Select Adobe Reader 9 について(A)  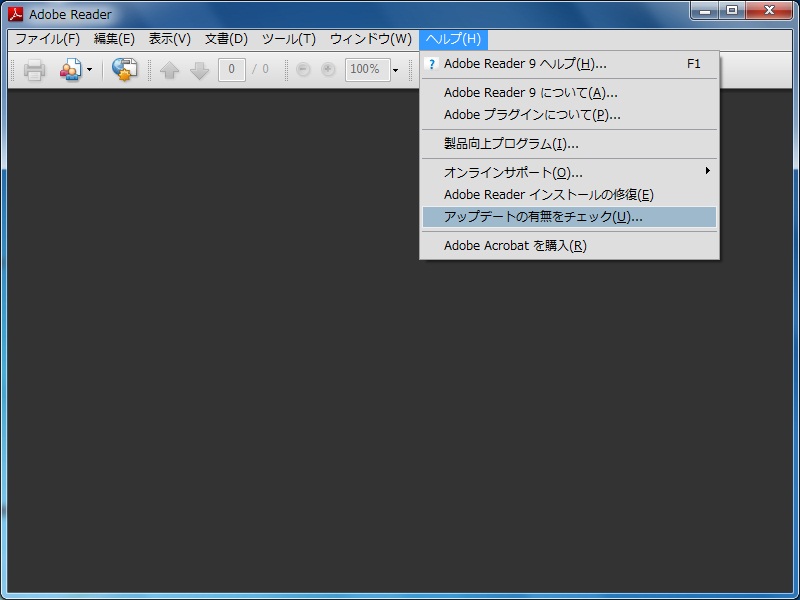(x=569, y=93)
